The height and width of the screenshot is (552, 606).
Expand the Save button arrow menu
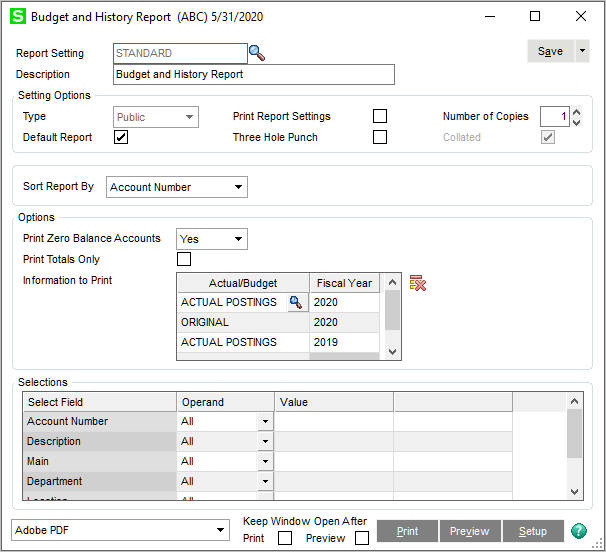click(x=582, y=52)
